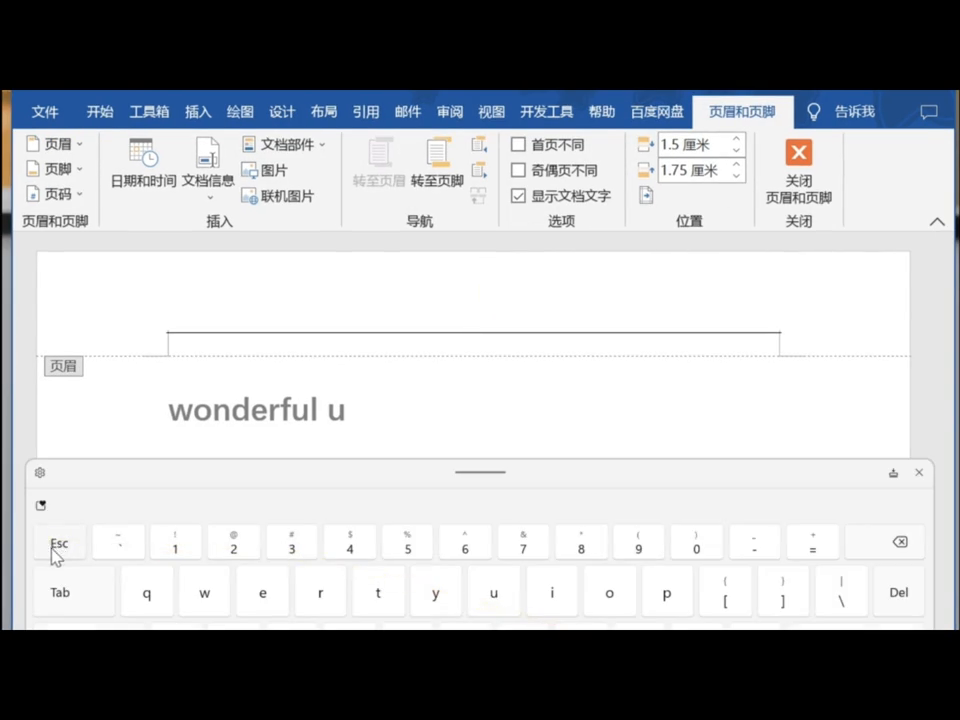Tap the Esc key

[x=59, y=542]
